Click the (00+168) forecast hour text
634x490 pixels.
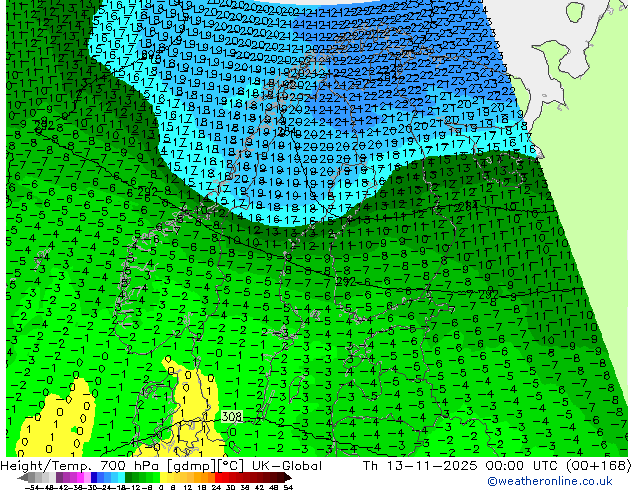598,466
